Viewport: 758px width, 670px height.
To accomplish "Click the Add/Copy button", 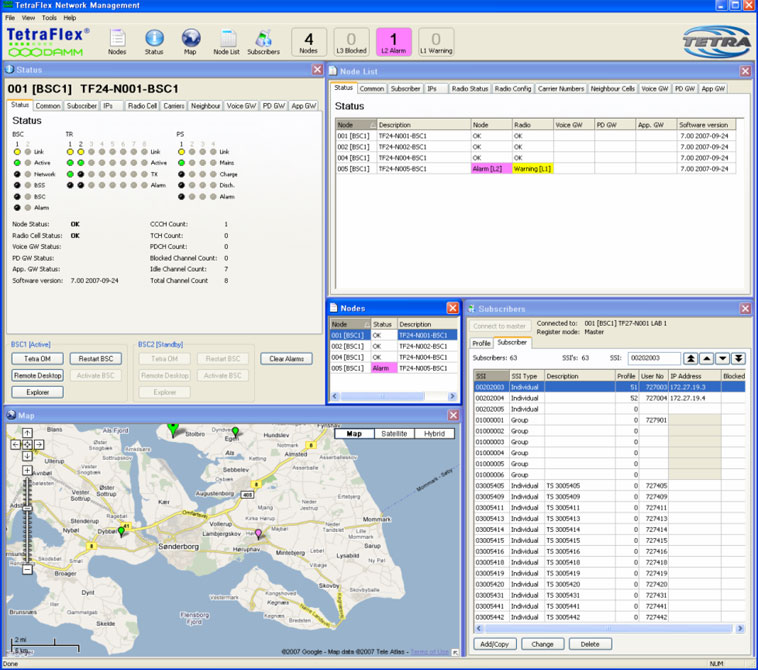I will click(x=495, y=644).
